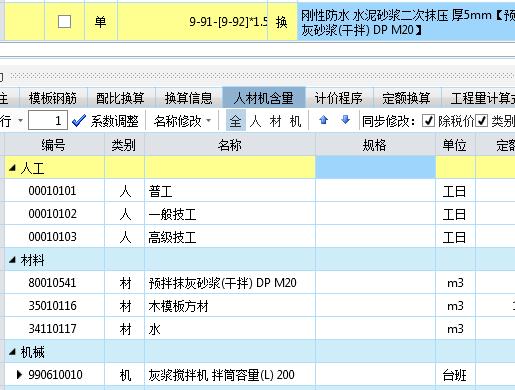
Task: Switch to the 模板钢筋 tab
Action: (x=53, y=98)
